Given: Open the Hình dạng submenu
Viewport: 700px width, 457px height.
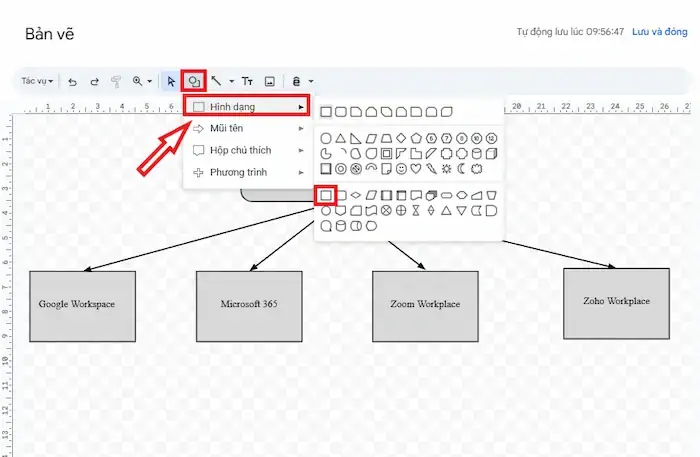Looking at the screenshot, I should pos(246,107).
